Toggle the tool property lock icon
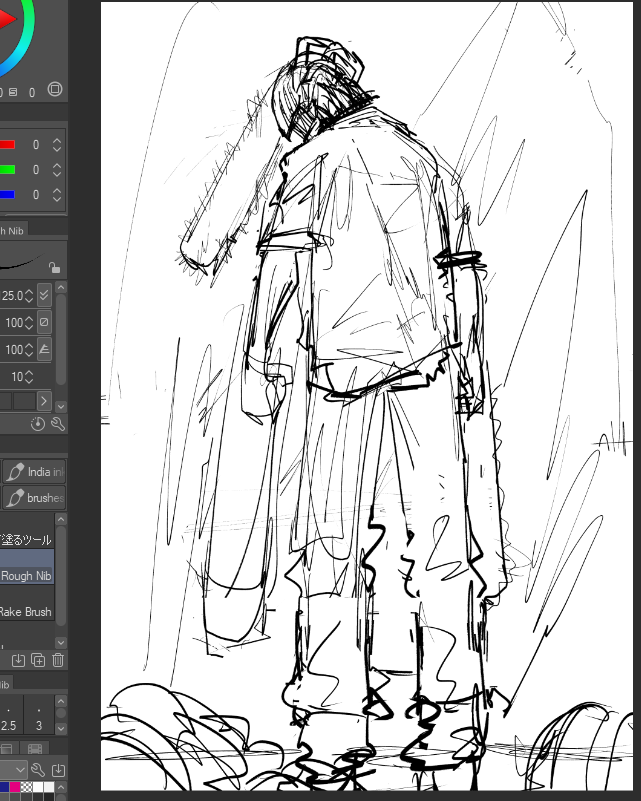This screenshot has height=801, width=641. [x=54, y=267]
